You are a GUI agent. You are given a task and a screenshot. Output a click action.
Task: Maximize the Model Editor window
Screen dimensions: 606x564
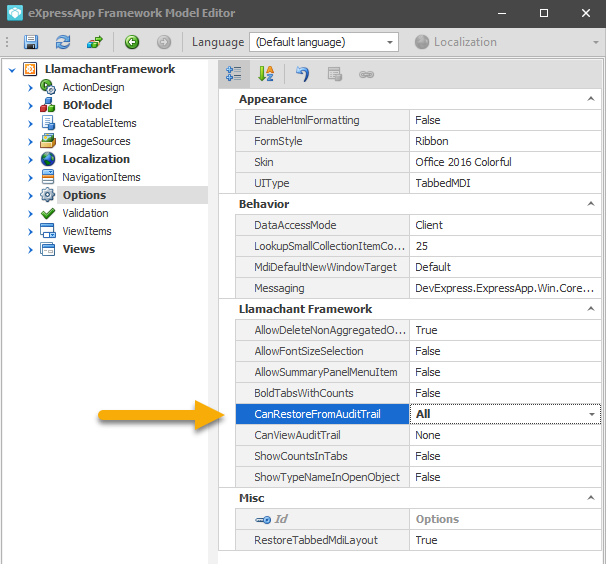click(x=544, y=13)
